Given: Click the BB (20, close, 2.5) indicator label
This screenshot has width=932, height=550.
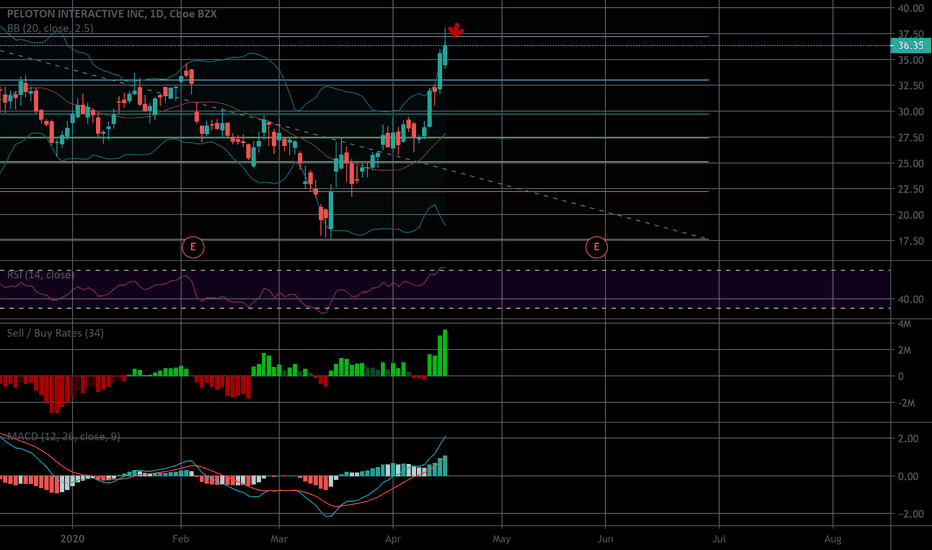Looking at the screenshot, I should click(50, 28).
